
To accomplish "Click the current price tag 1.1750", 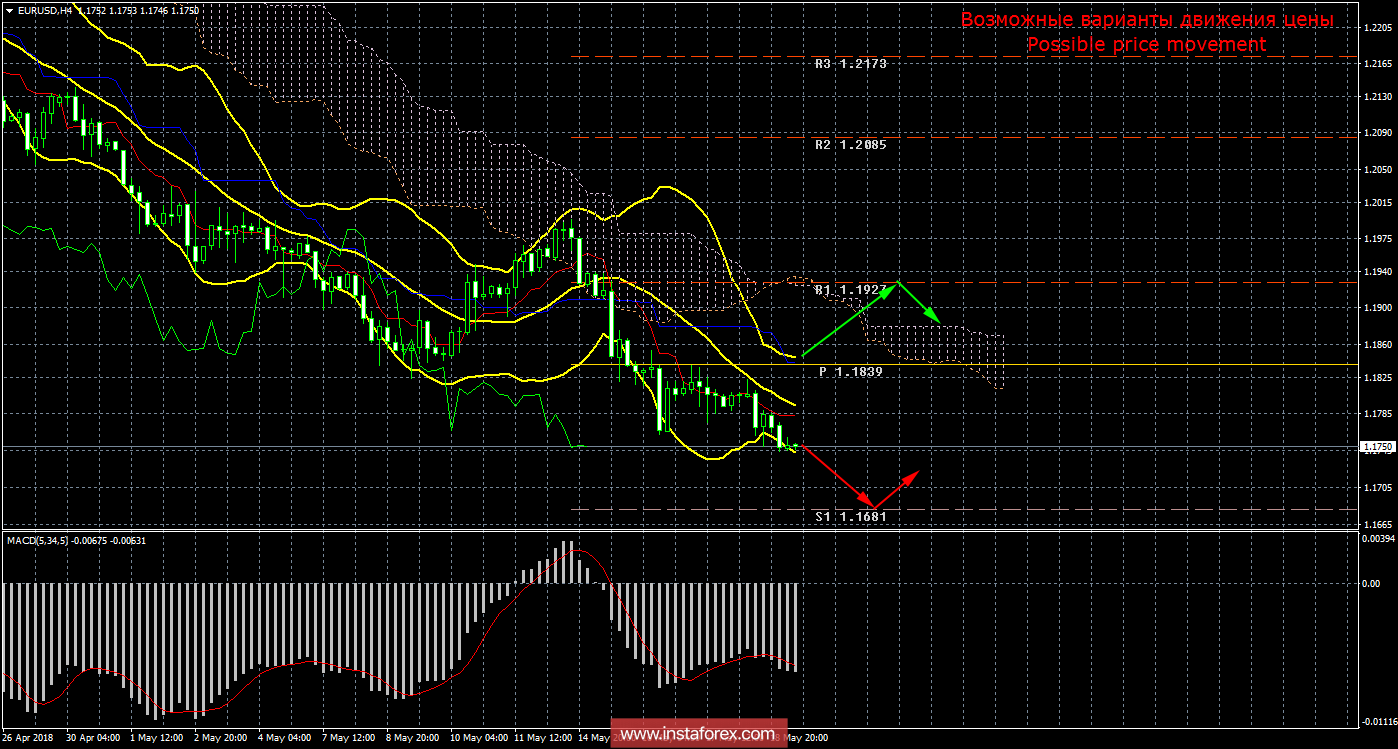I will tap(1376, 447).
